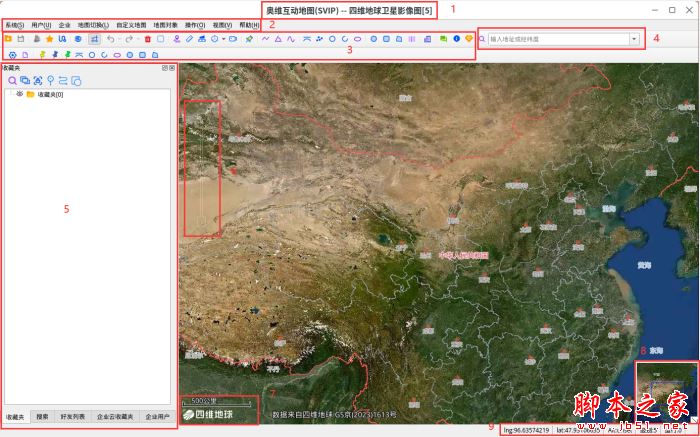This screenshot has height=437, width=700.
Task: Switch to the 好友列表 bottom tab
Action: click(73, 417)
